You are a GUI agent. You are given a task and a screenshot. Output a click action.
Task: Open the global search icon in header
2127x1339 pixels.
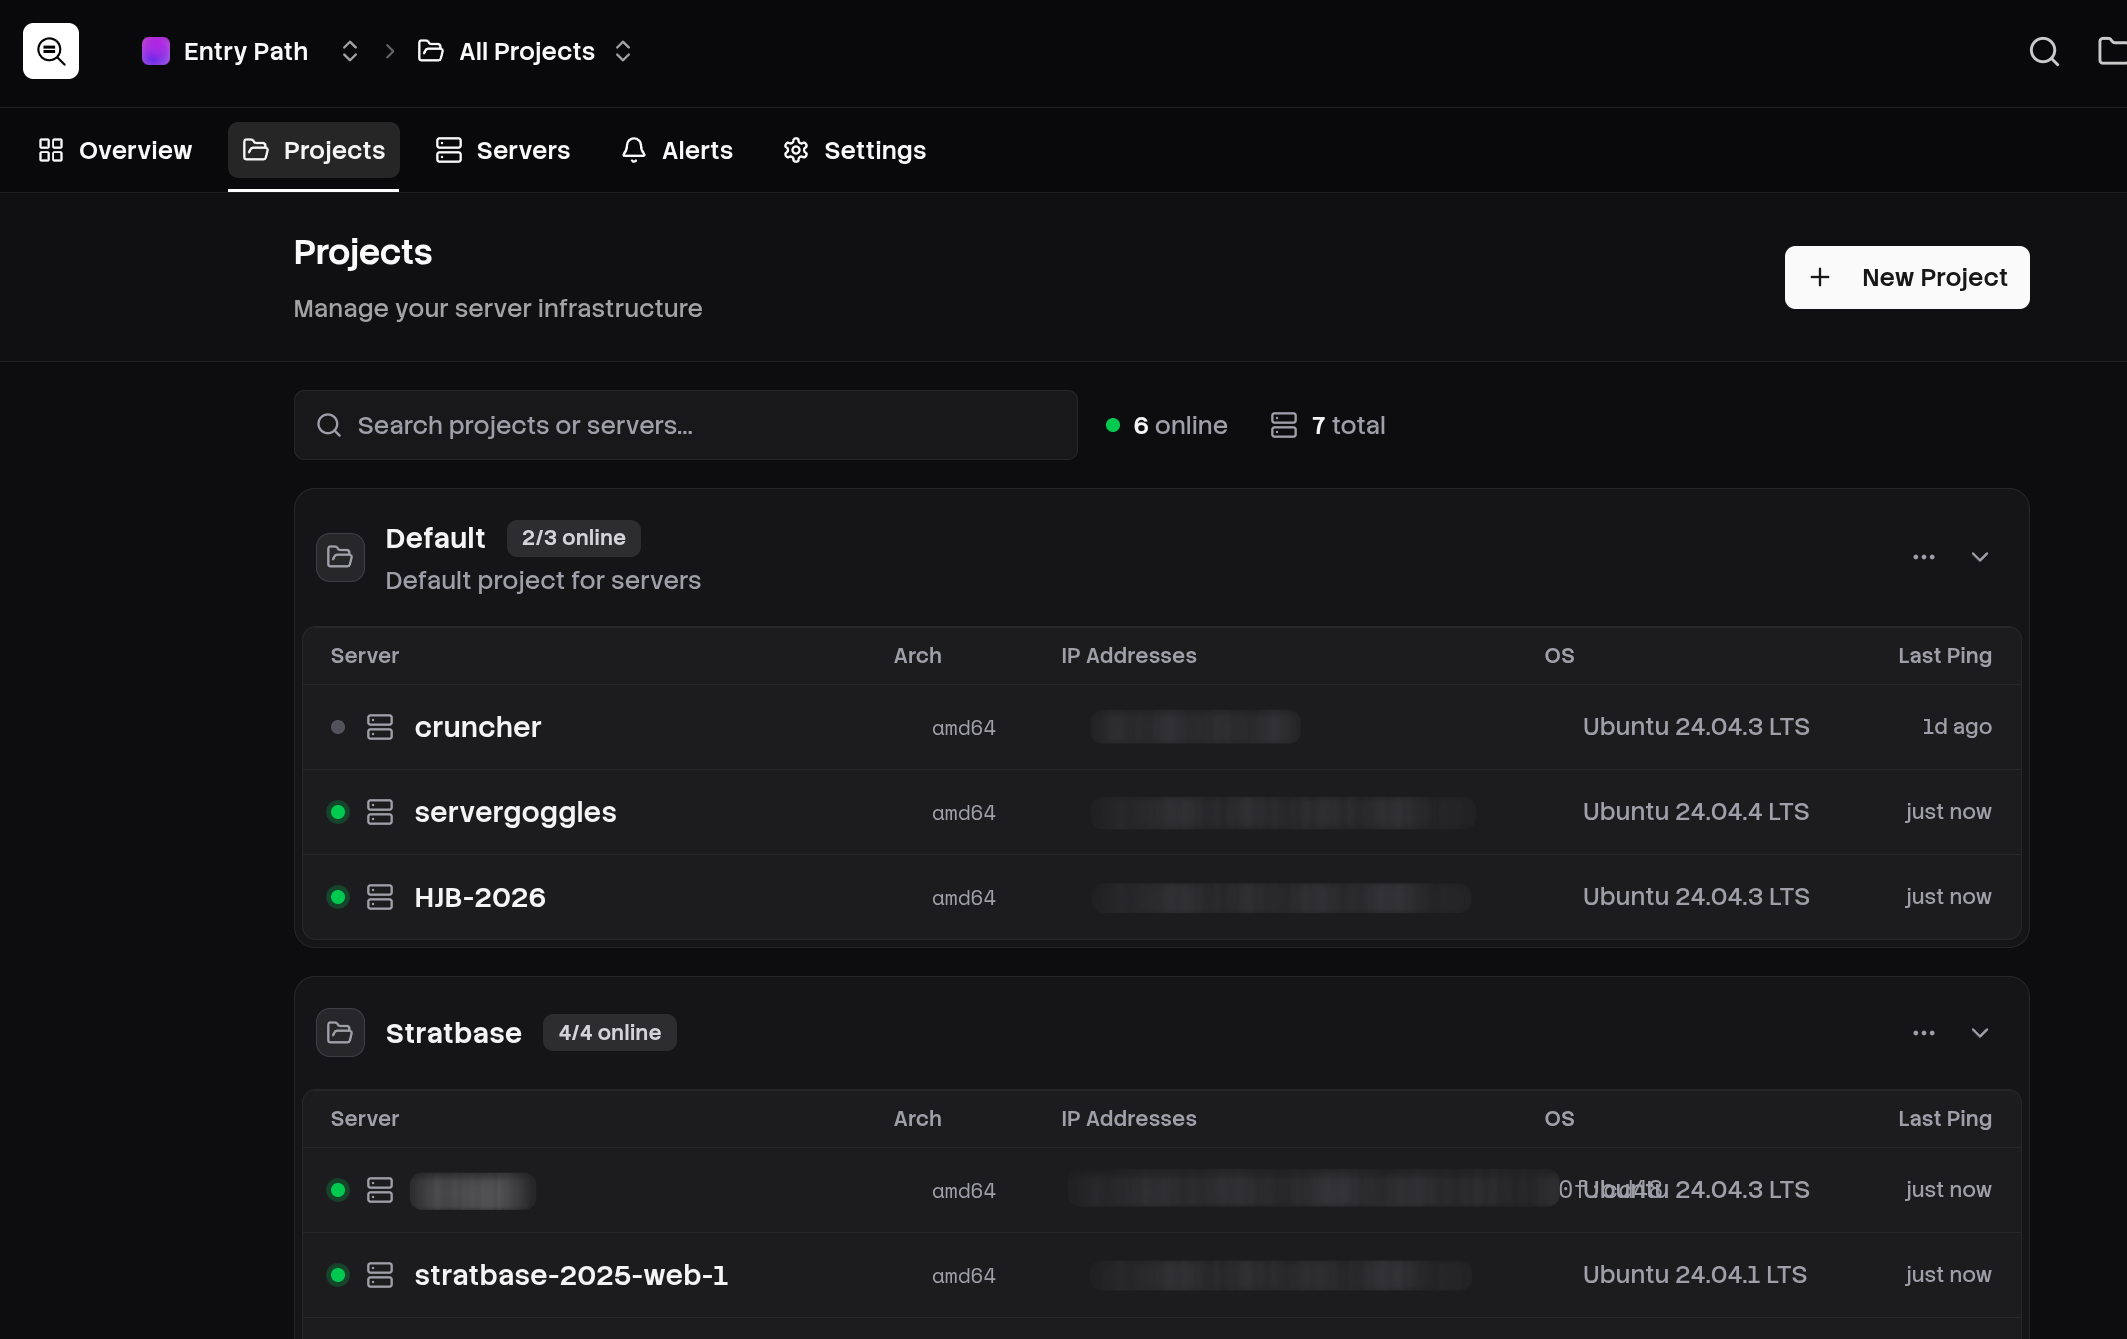tap(2044, 51)
